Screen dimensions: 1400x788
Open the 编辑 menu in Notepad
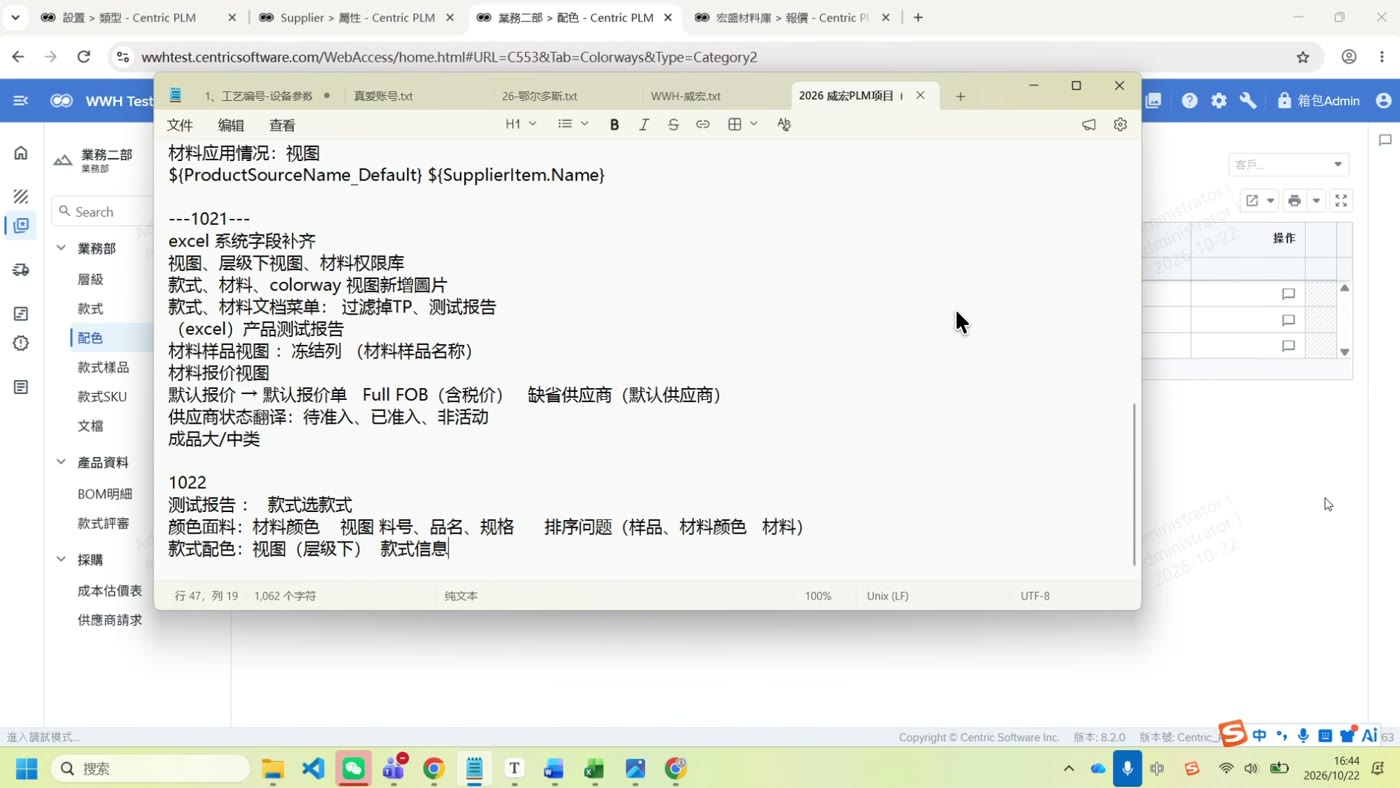pyautogui.click(x=231, y=125)
